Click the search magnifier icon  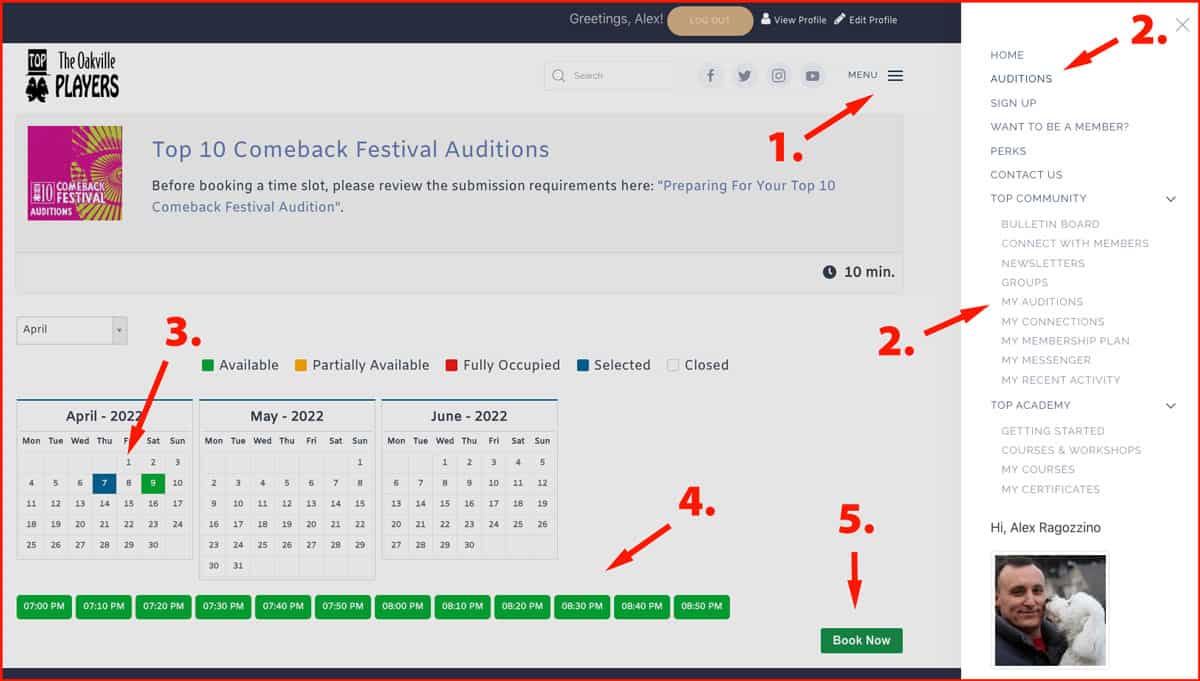(558, 75)
